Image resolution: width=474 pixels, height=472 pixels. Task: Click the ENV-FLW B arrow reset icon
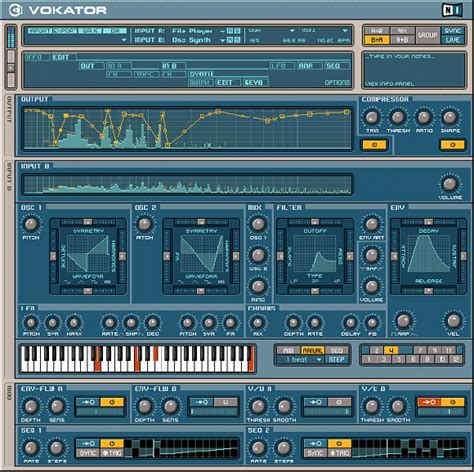(201, 402)
